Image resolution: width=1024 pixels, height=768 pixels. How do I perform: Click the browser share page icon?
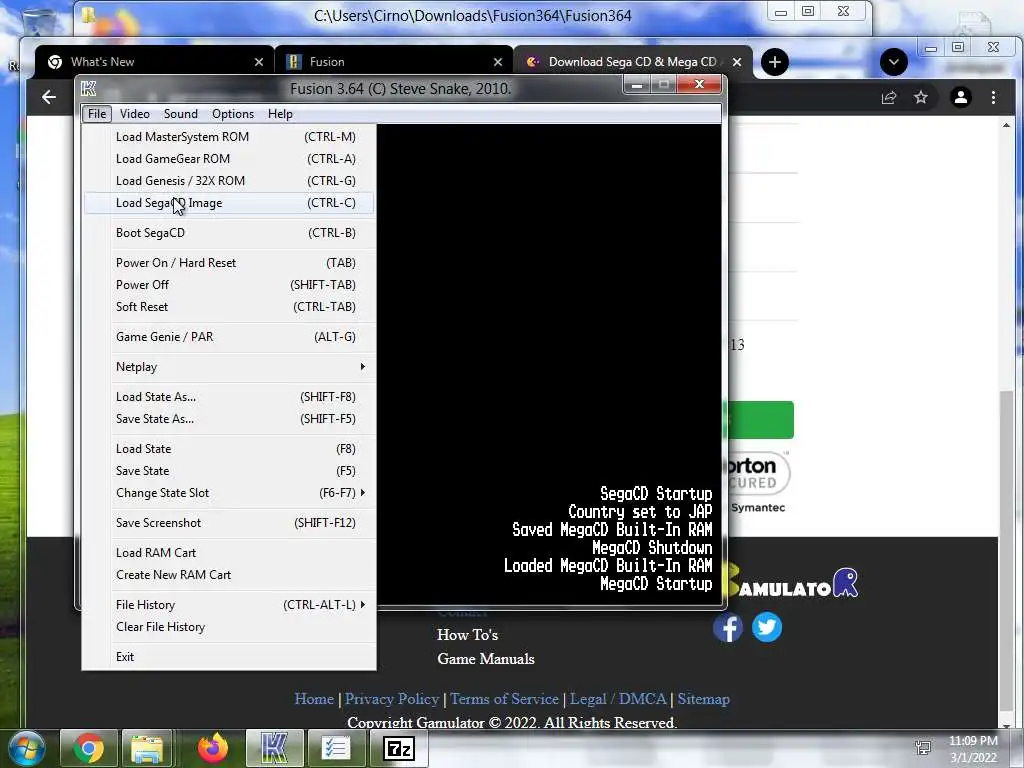point(889,97)
